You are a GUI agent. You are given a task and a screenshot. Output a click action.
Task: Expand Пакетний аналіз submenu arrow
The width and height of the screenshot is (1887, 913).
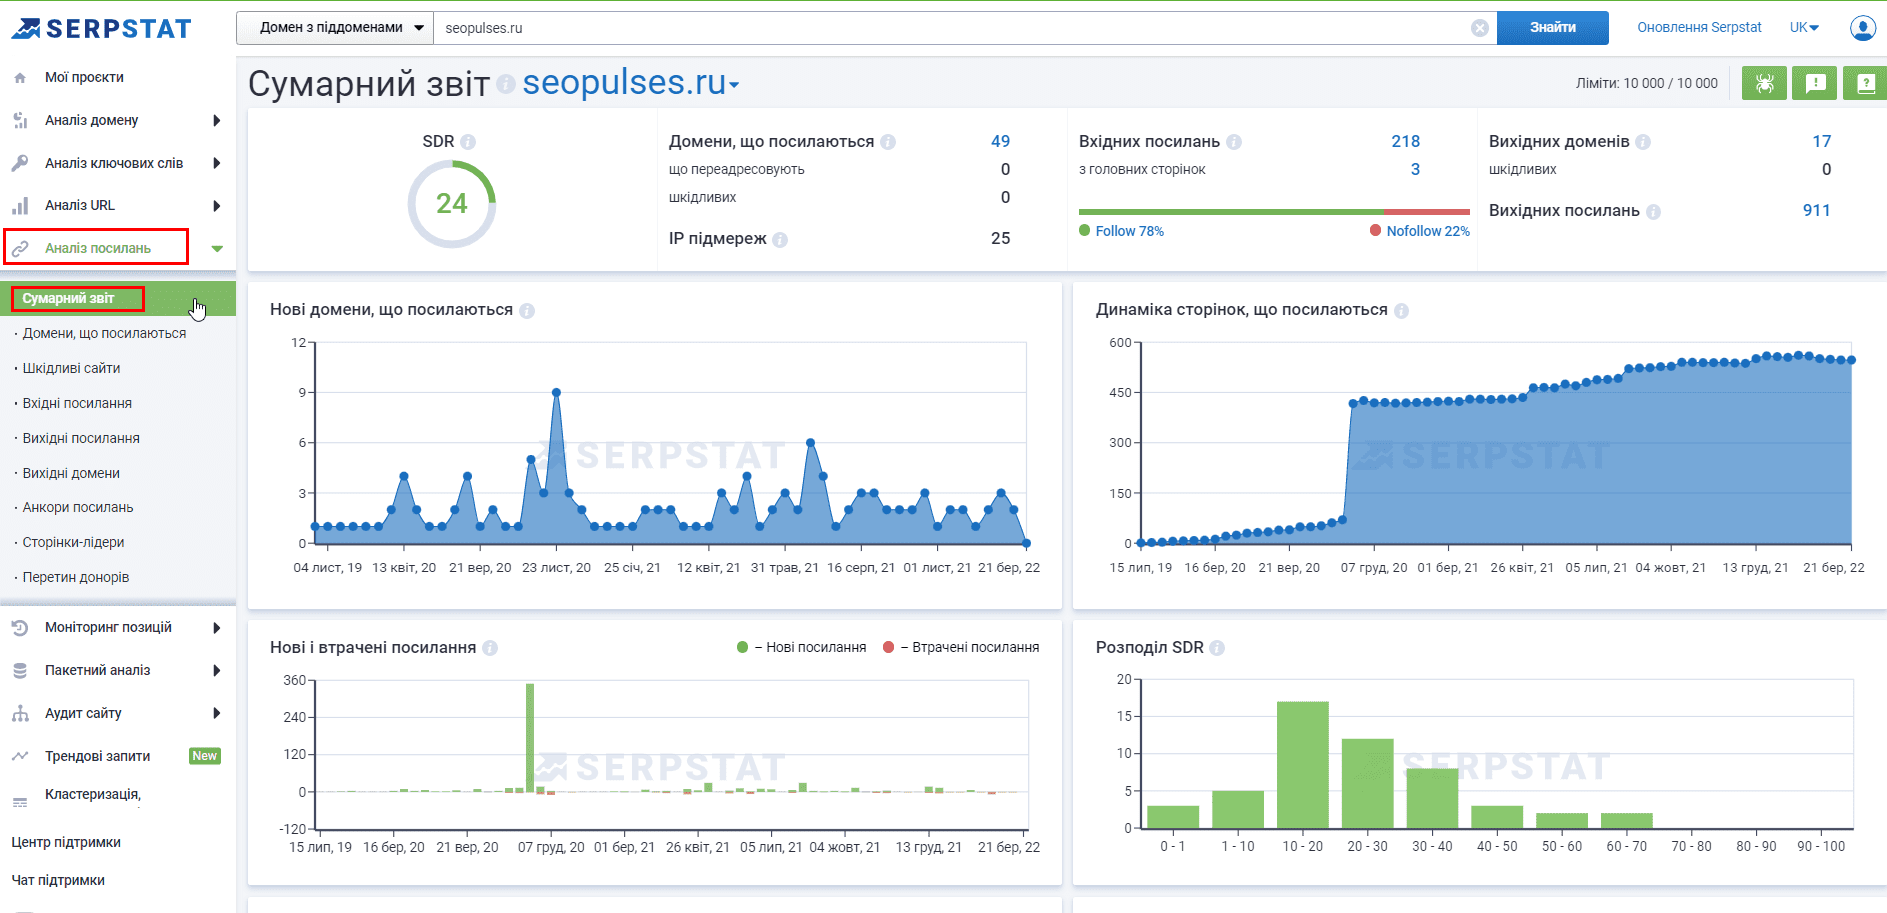[x=217, y=671]
